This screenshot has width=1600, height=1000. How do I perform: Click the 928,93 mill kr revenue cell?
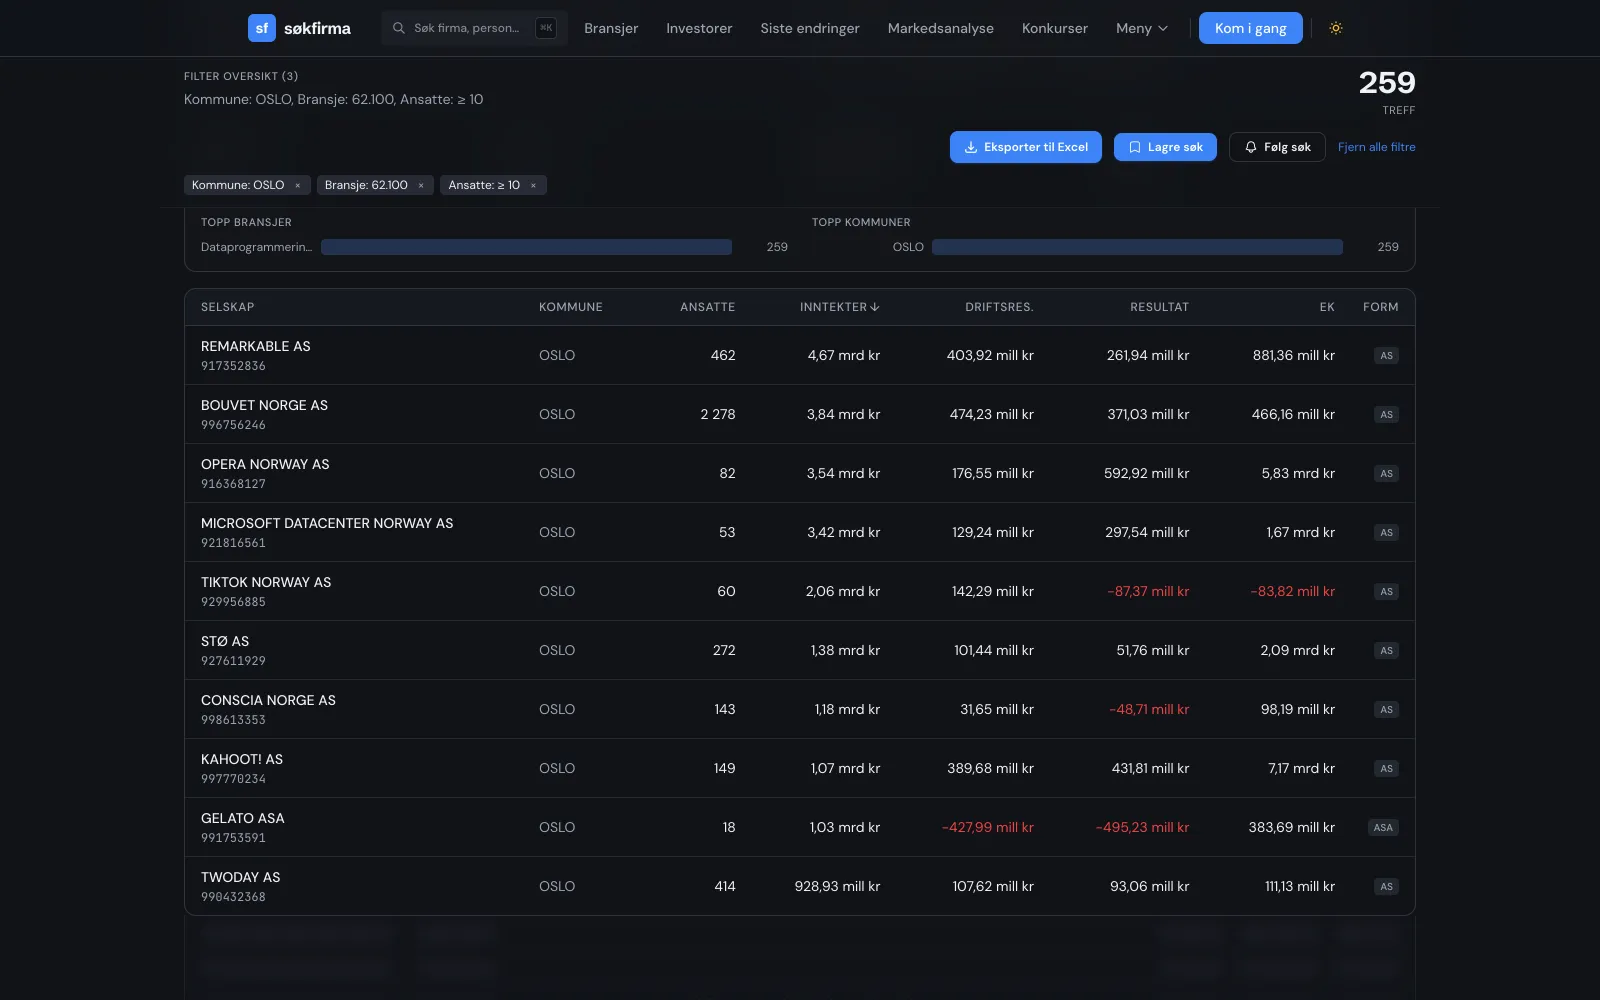tap(838, 886)
